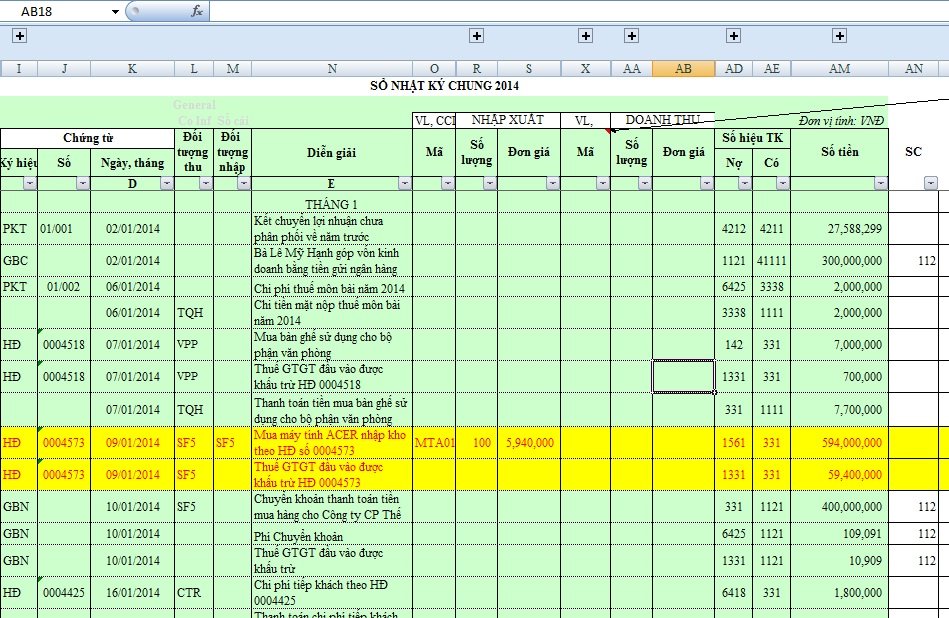The image size is (949, 618).
Task: Select the MTA01 code cell
Action: [x=435, y=442]
